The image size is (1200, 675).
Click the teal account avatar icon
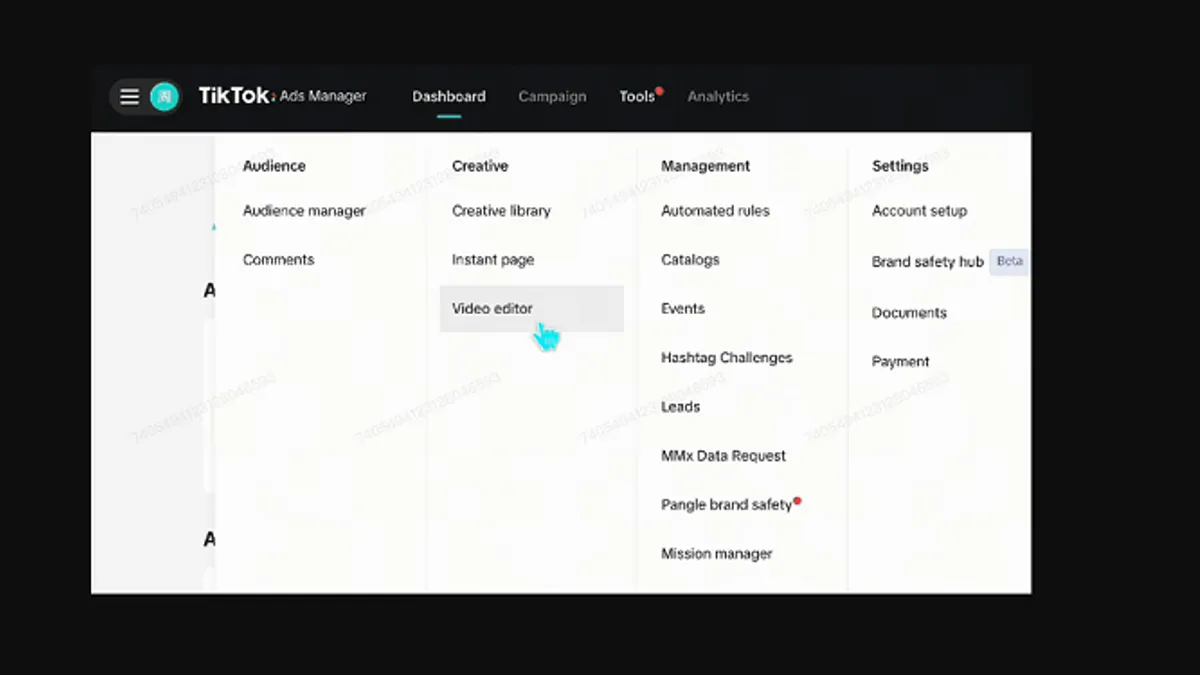(x=164, y=97)
